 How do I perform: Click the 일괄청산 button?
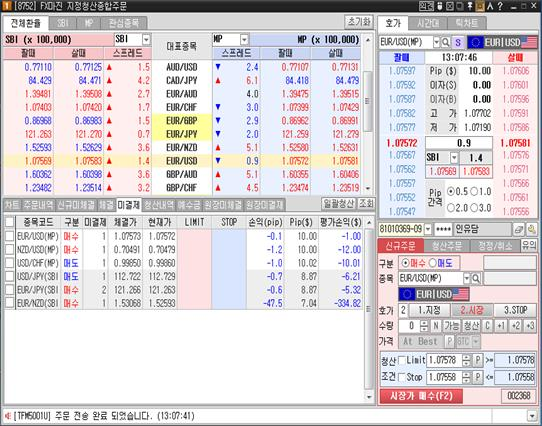(338, 204)
